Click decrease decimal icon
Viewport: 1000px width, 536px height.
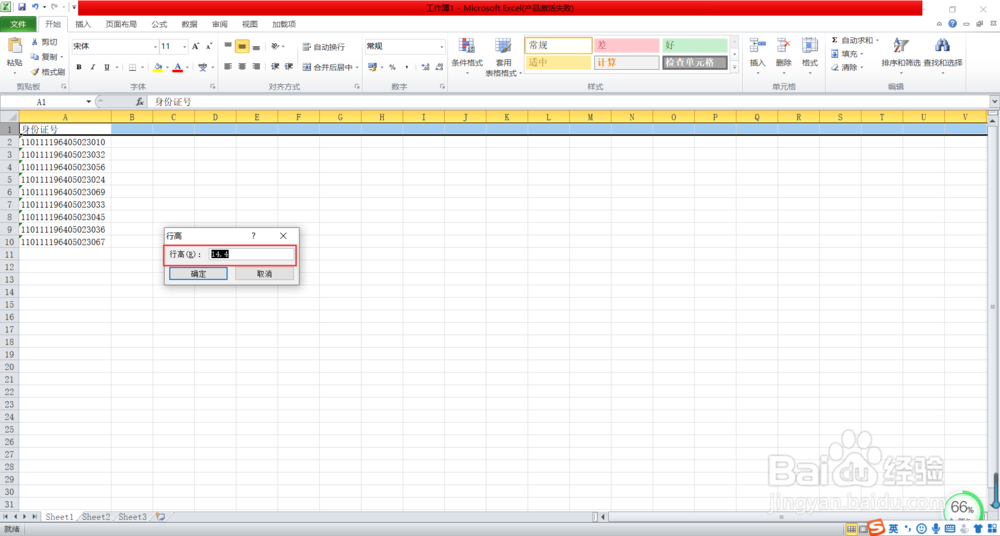coord(439,67)
